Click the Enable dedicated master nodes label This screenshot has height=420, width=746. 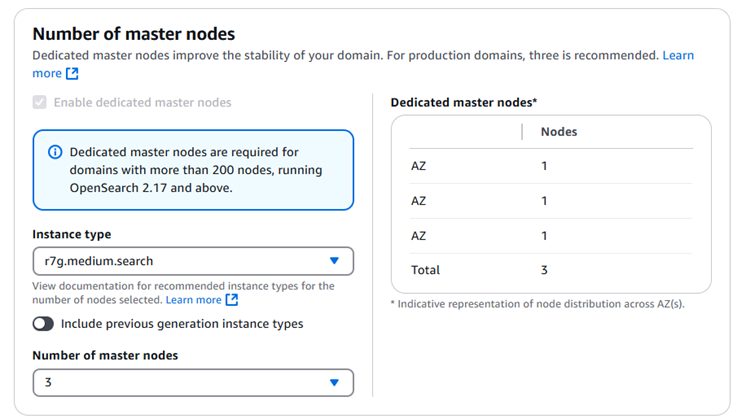point(142,102)
